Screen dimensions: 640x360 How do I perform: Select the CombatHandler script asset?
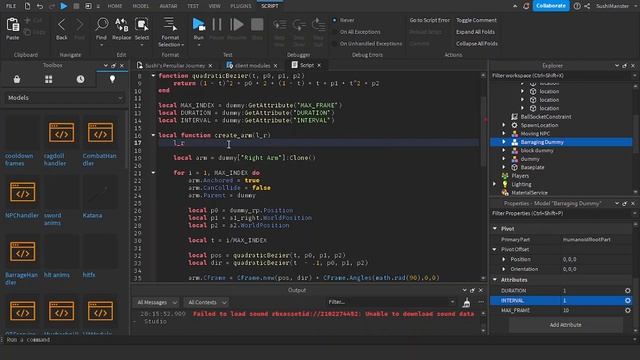[x=100, y=133]
